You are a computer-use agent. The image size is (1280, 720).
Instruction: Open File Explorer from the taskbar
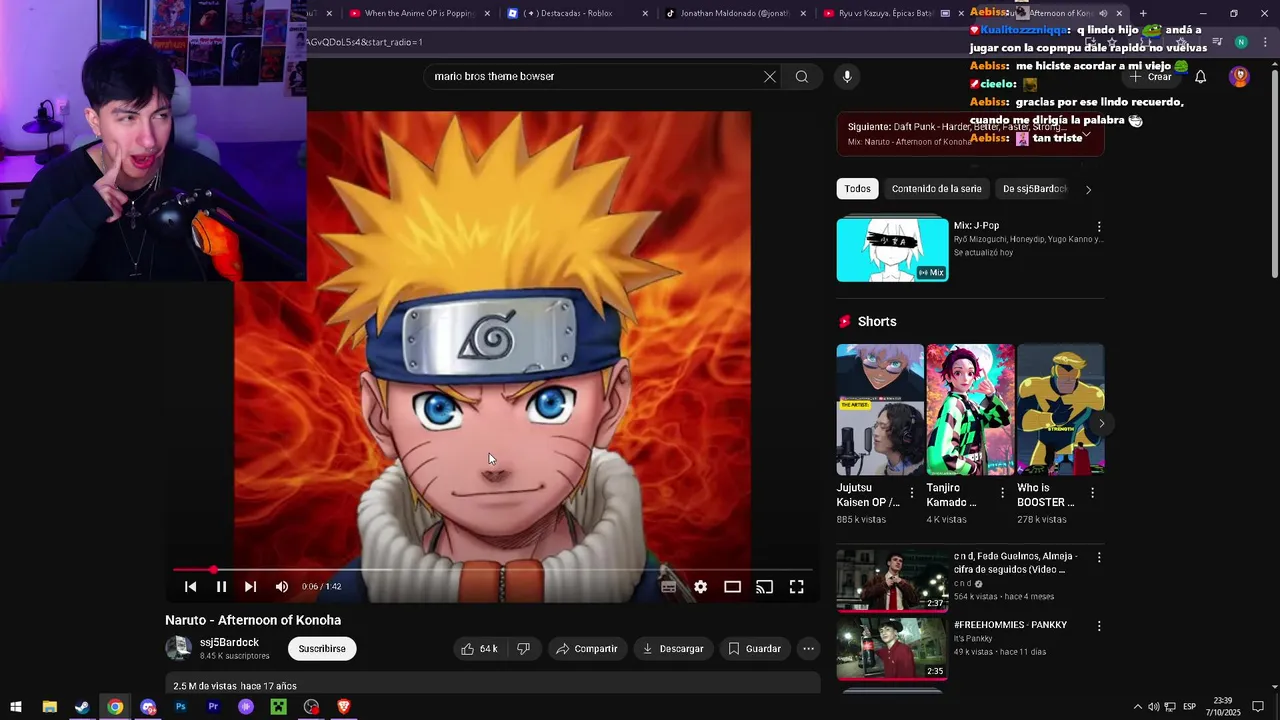click(49, 707)
